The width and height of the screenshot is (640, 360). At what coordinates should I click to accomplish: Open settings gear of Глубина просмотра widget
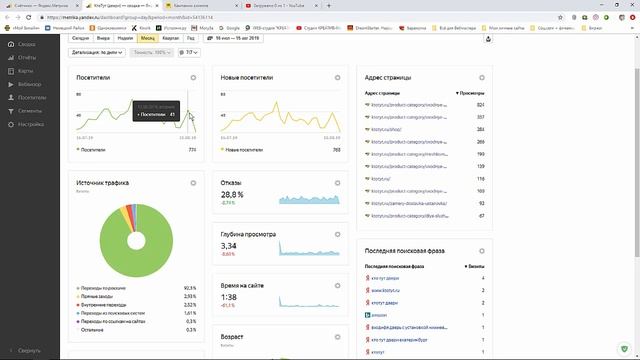point(338,234)
